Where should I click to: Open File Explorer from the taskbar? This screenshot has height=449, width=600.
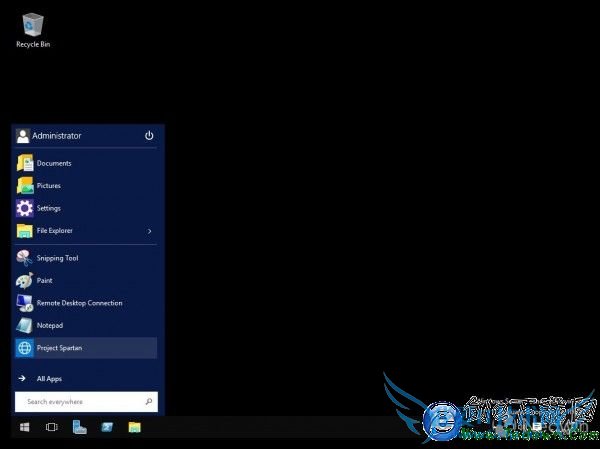click(x=135, y=427)
